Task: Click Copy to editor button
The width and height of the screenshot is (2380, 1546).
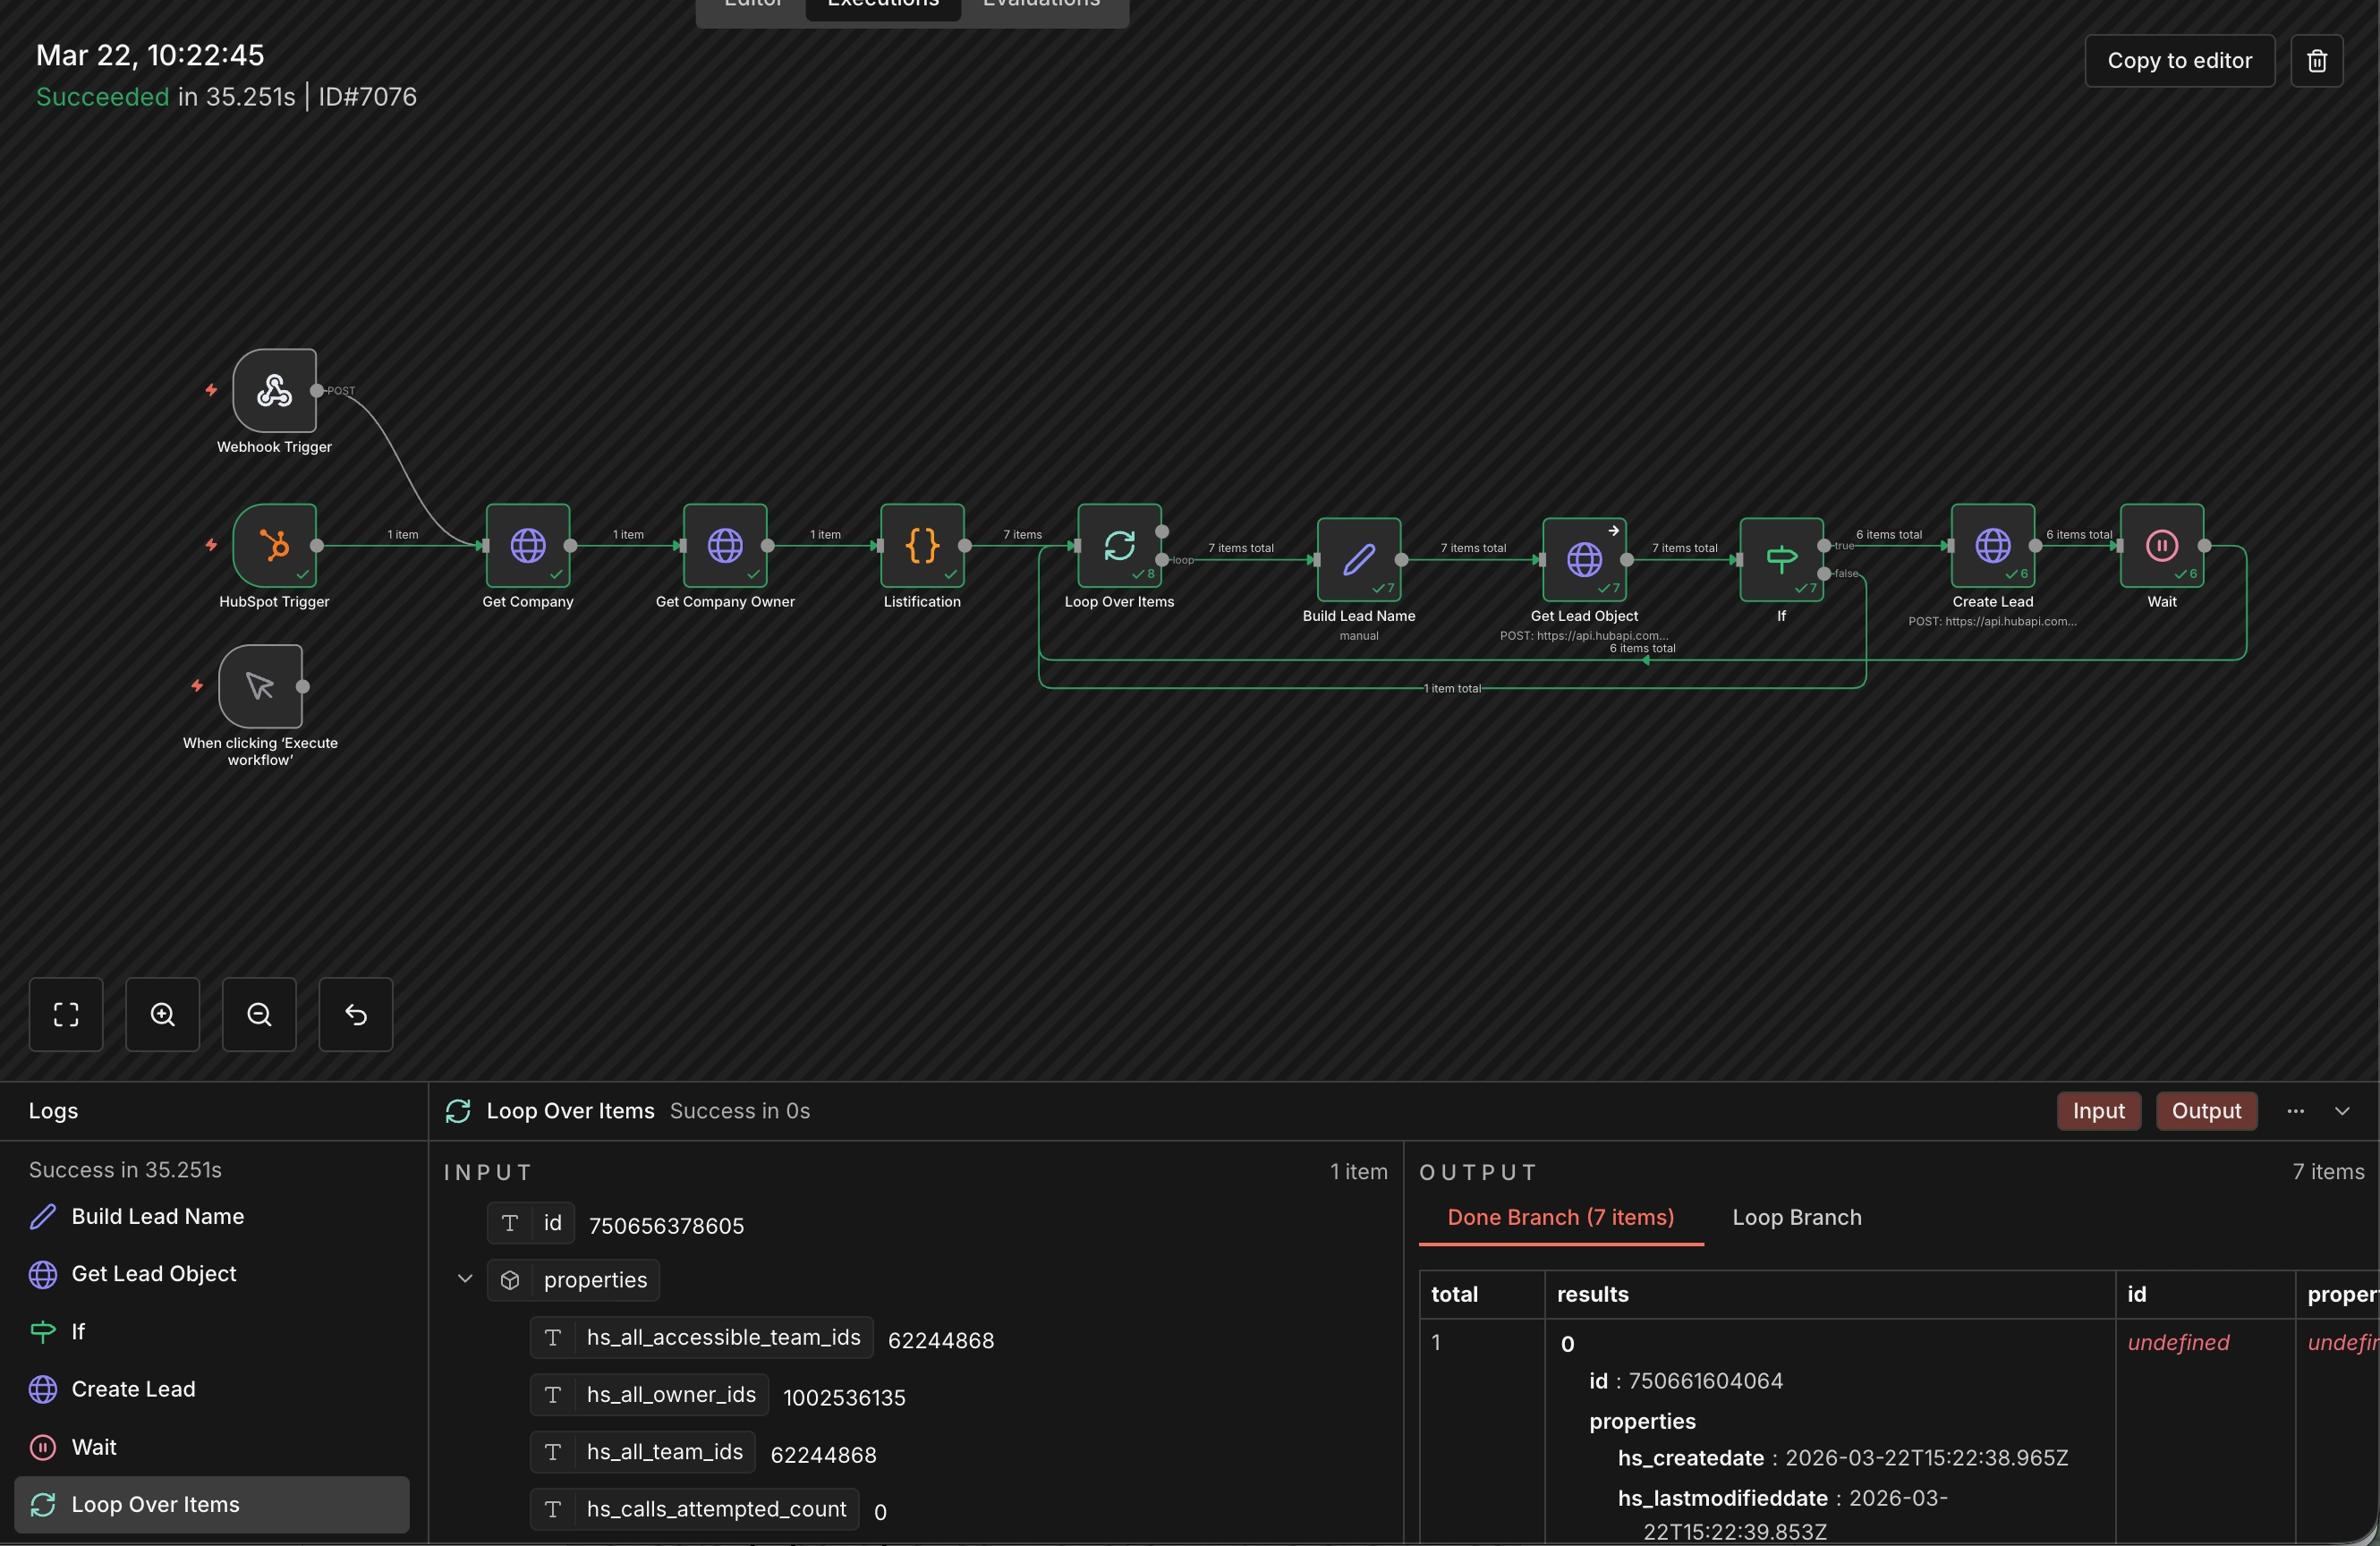Action: 2179,61
